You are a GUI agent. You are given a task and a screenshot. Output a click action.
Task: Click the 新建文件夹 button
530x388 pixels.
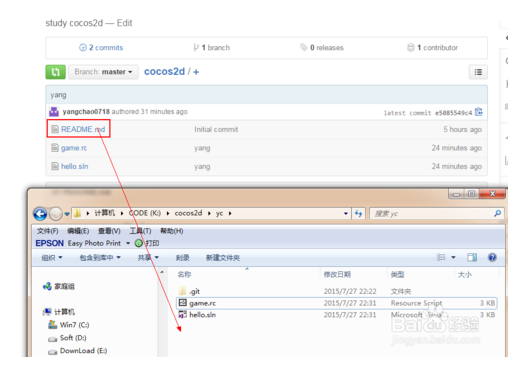(223, 258)
